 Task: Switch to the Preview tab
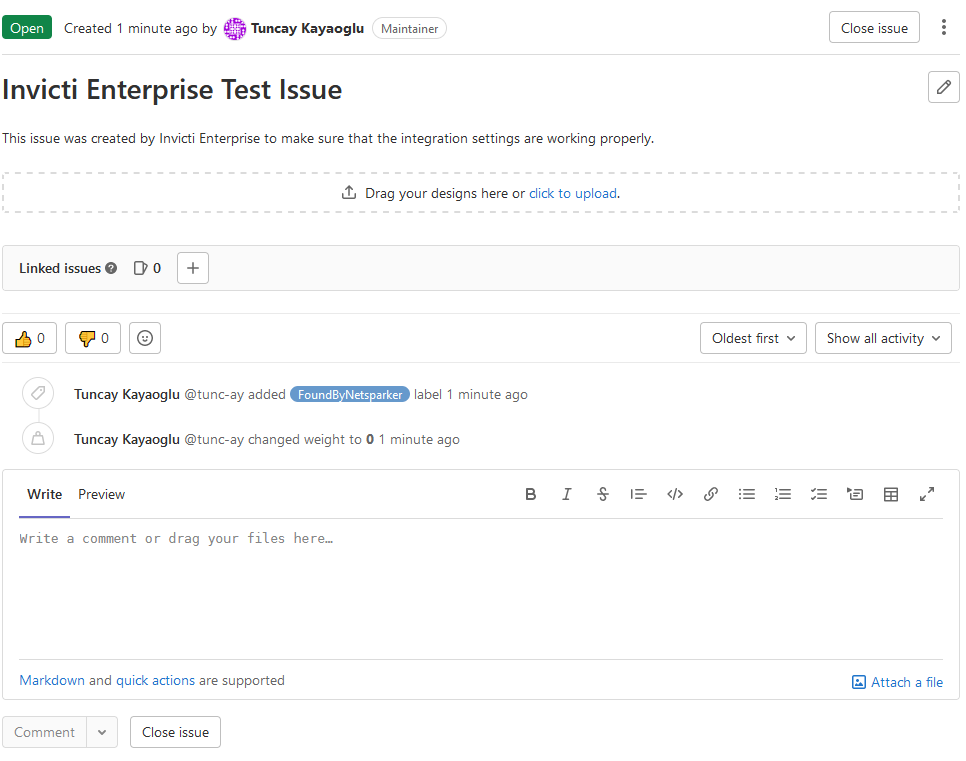pos(100,494)
